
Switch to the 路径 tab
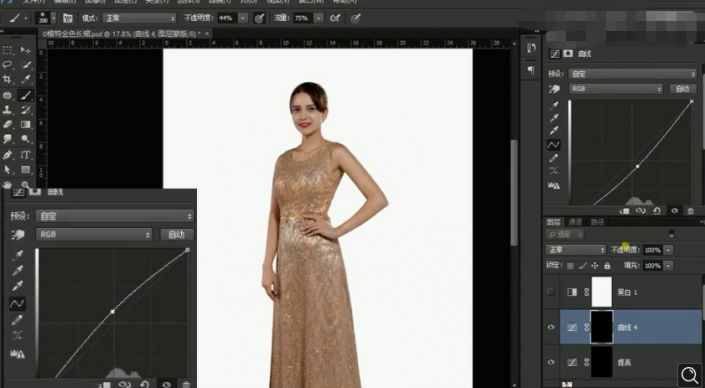pyautogui.click(x=597, y=222)
